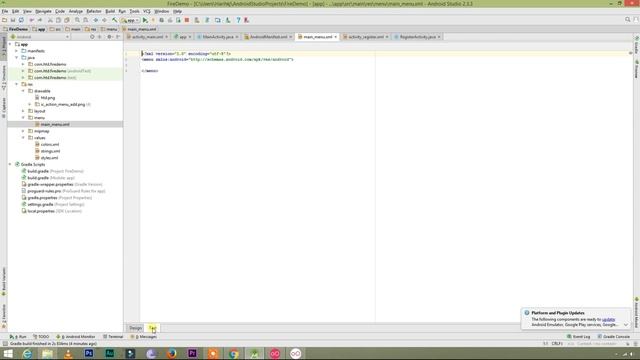
Task: Click the update link in the notification
Action: pos(608,319)
